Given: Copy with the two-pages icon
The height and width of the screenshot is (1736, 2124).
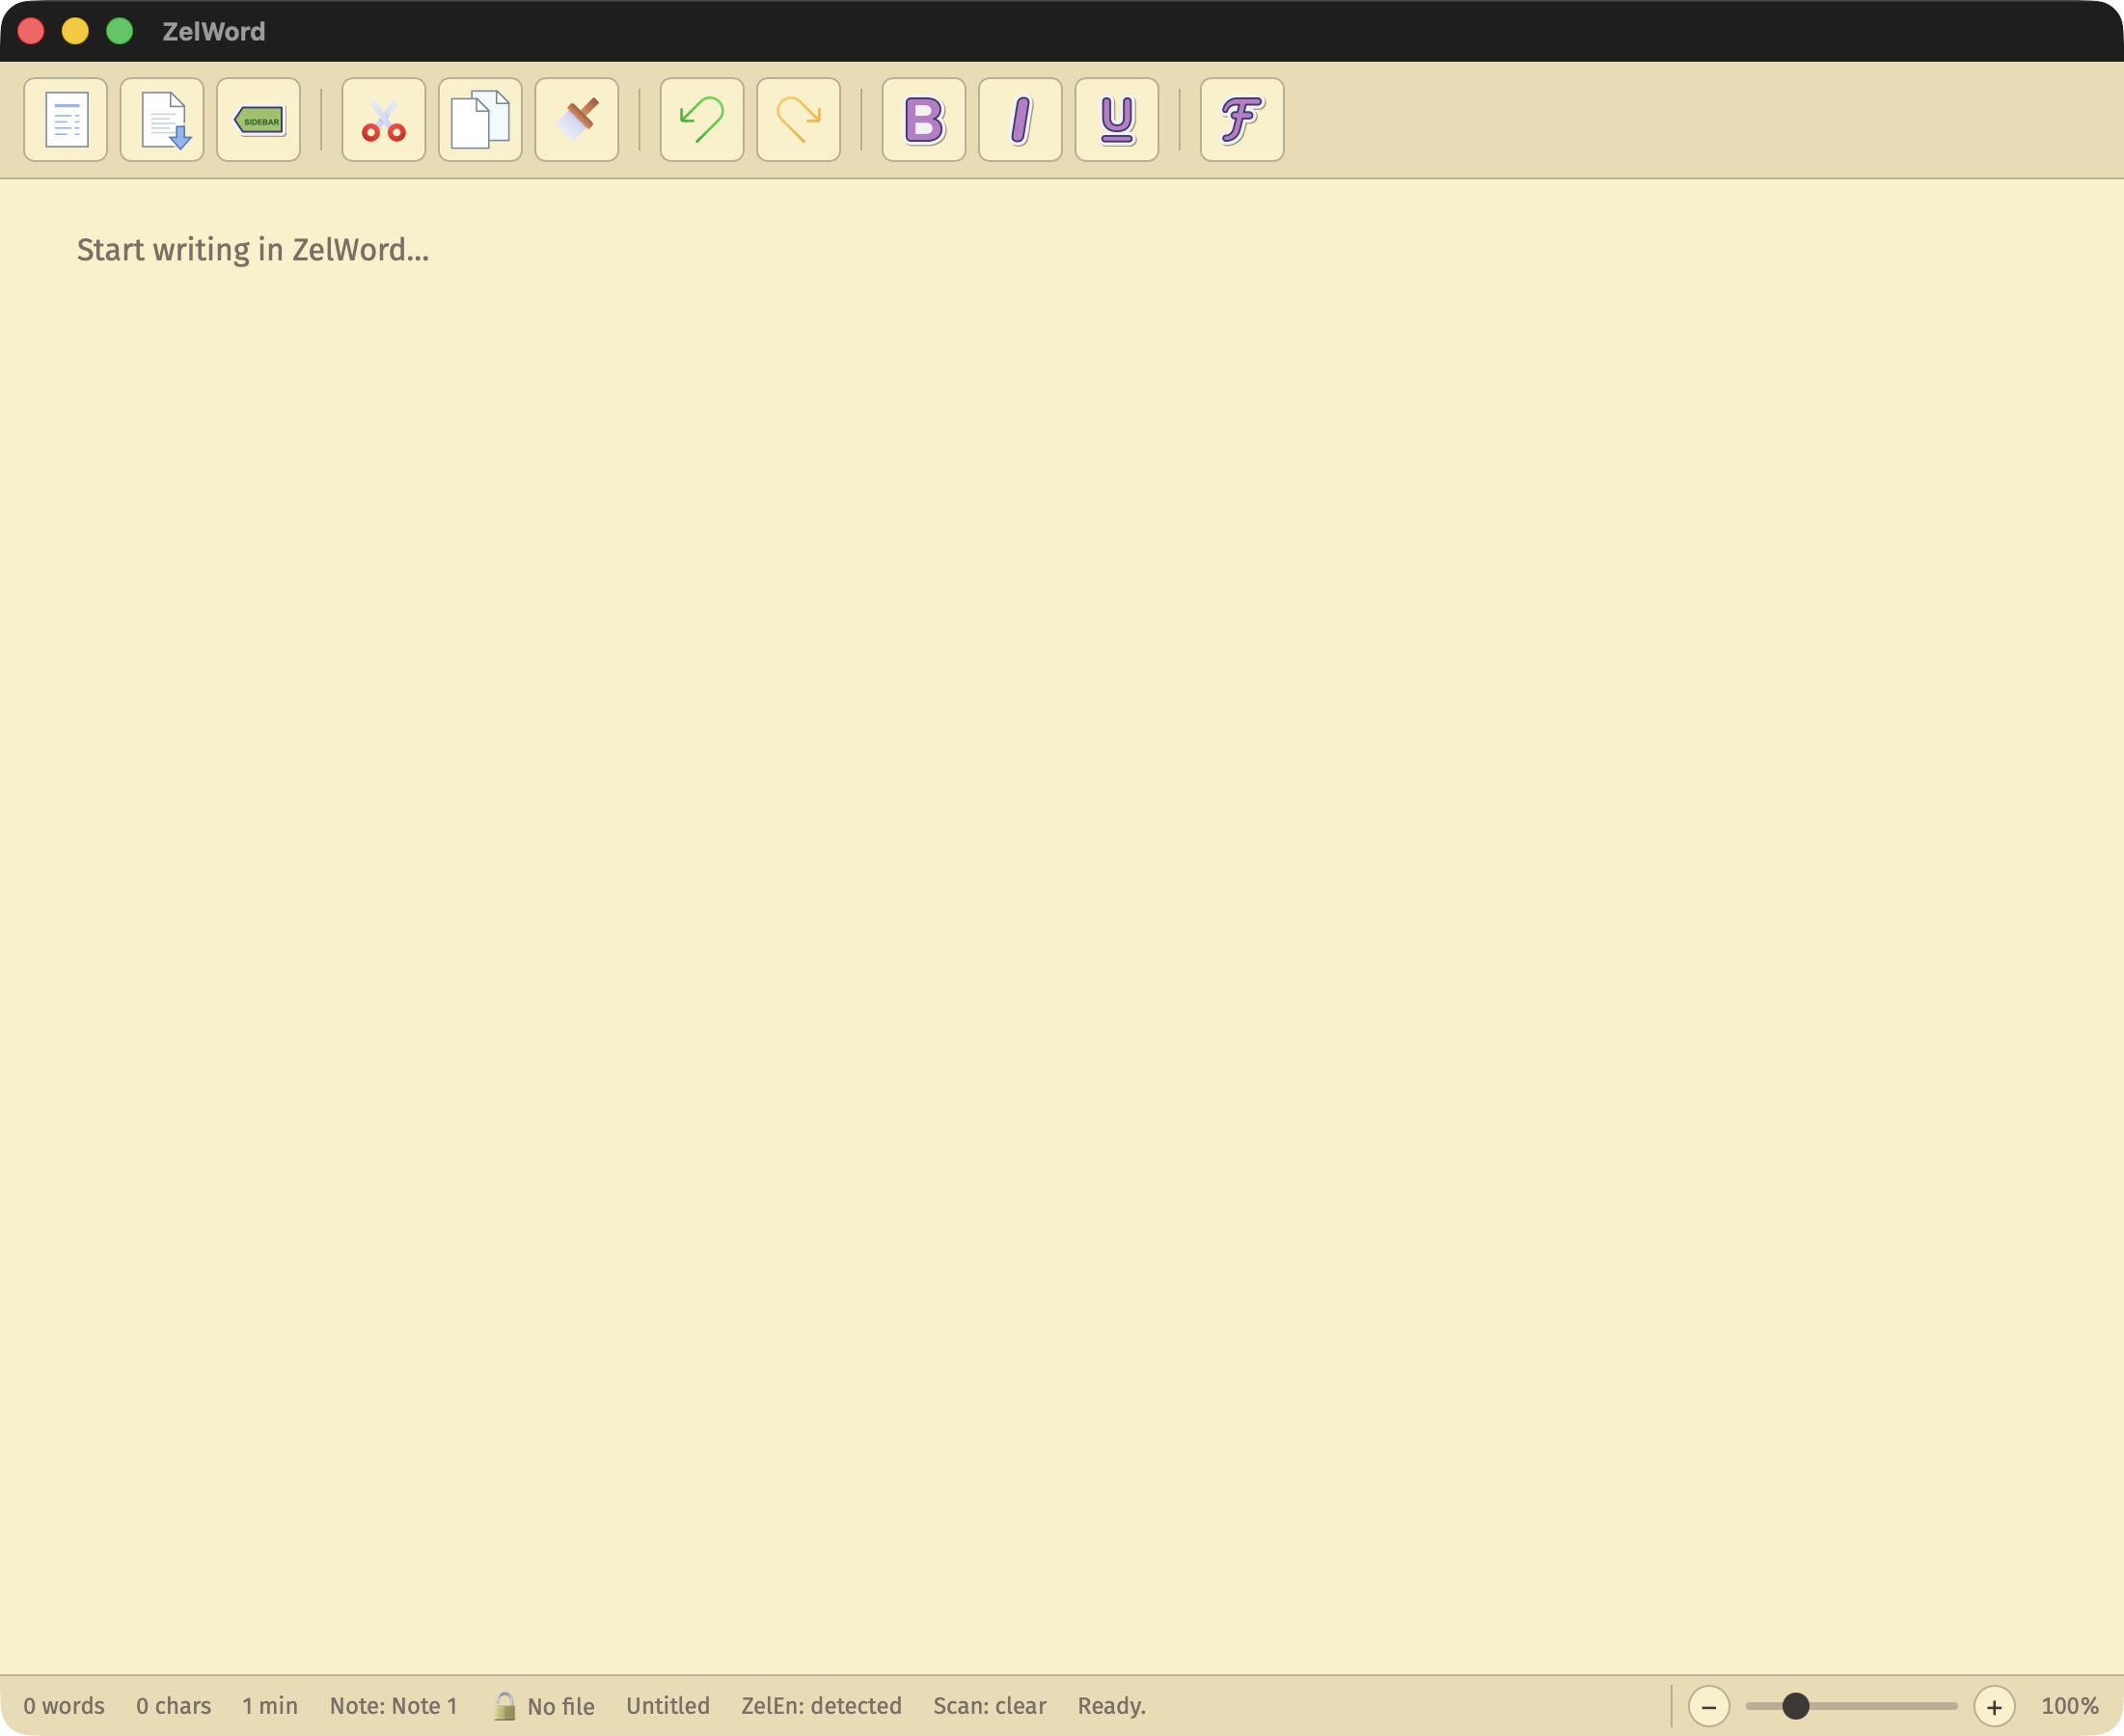Looking at the screenshot, I should (x=480, y=120).
